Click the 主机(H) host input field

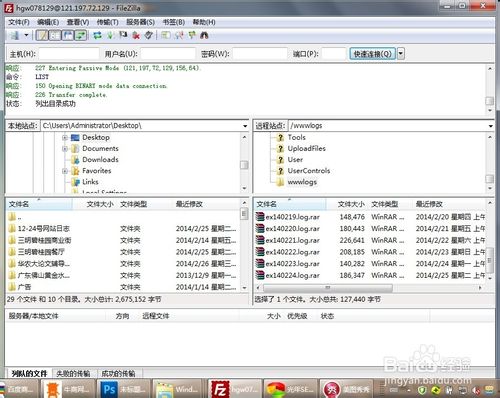69,54
